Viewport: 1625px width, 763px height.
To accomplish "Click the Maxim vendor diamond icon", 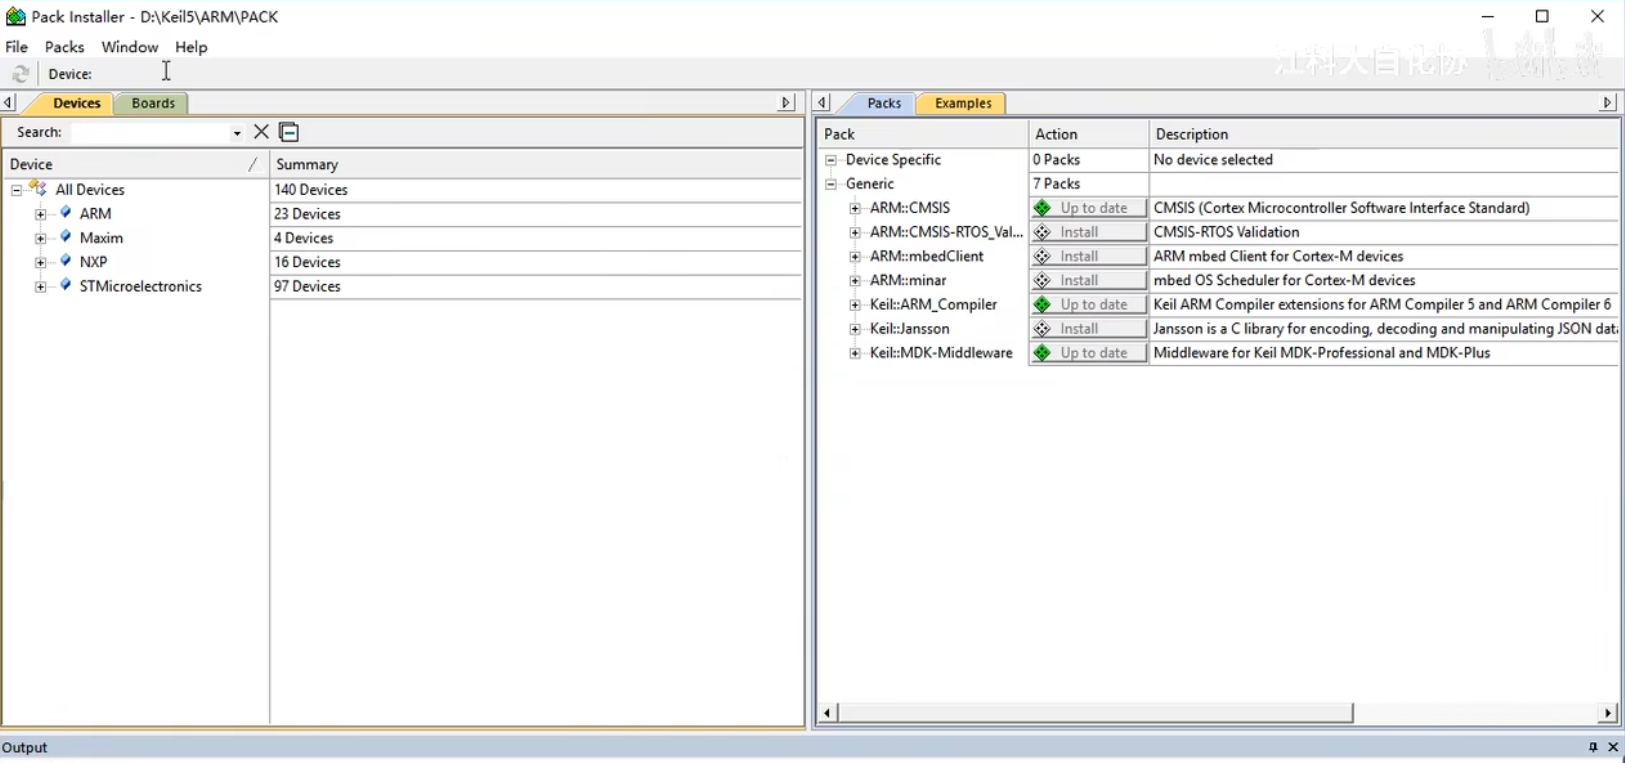I will 66,236.
